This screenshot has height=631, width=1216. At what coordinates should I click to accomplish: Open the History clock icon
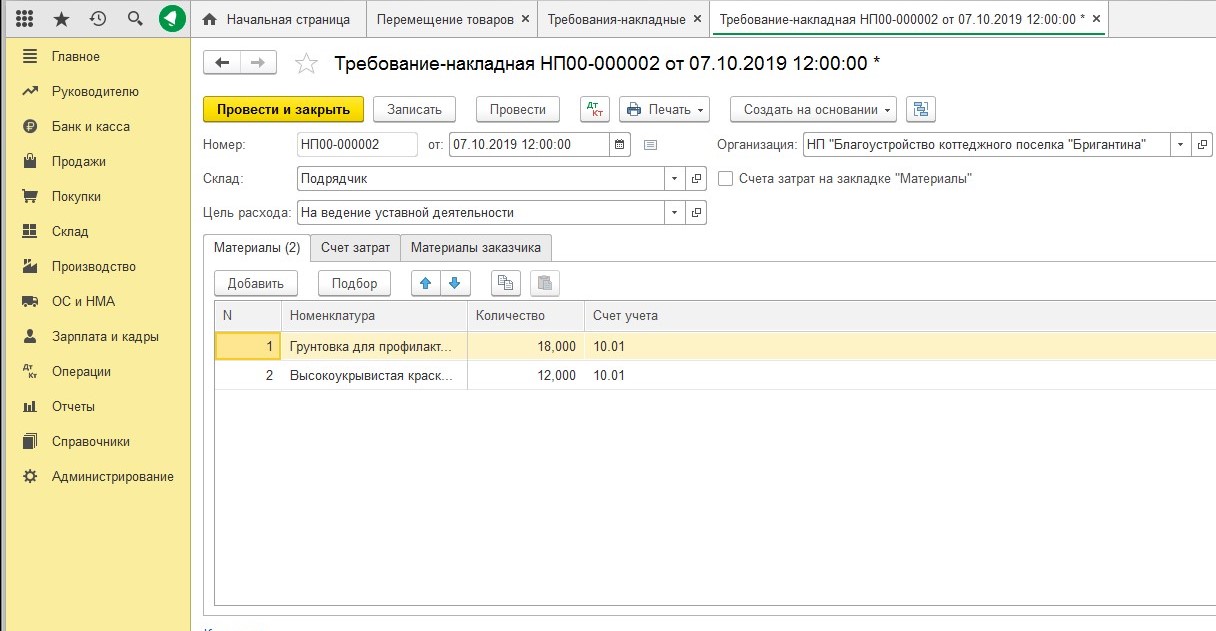pos(98,19)
